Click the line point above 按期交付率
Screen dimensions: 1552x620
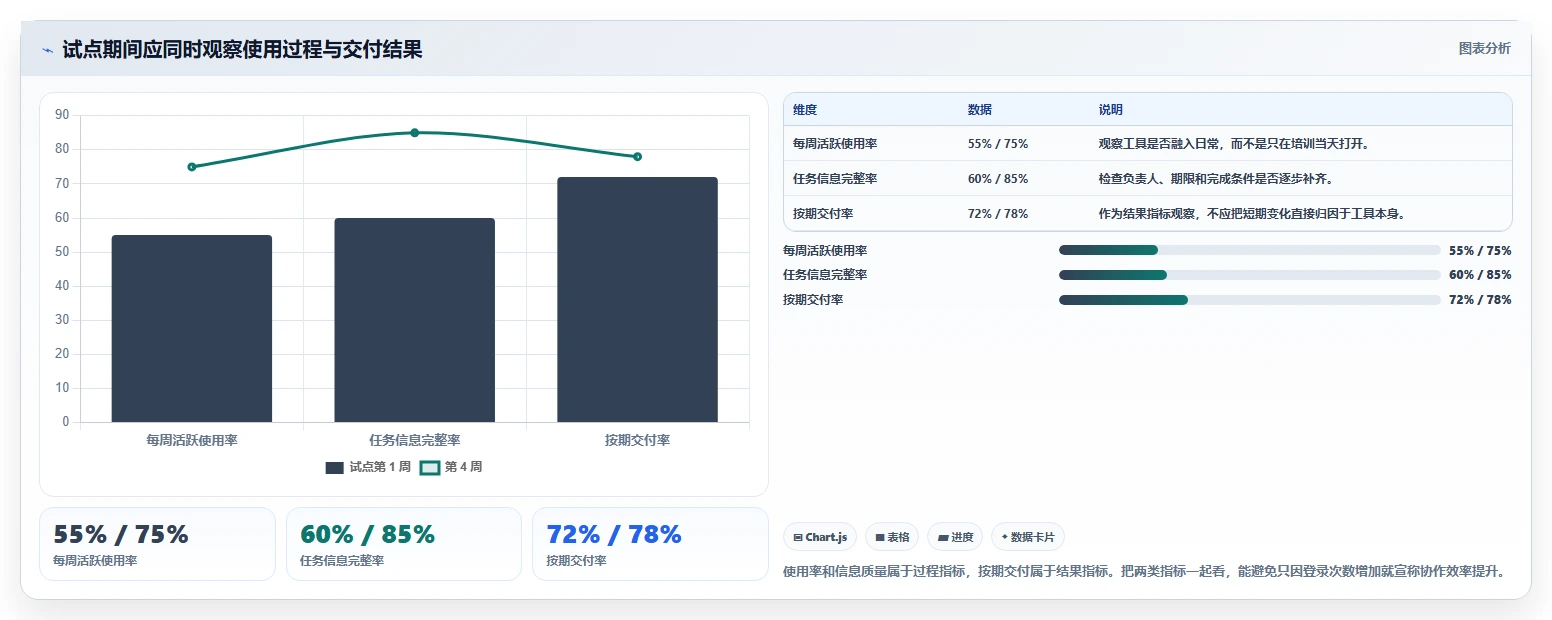637,157
